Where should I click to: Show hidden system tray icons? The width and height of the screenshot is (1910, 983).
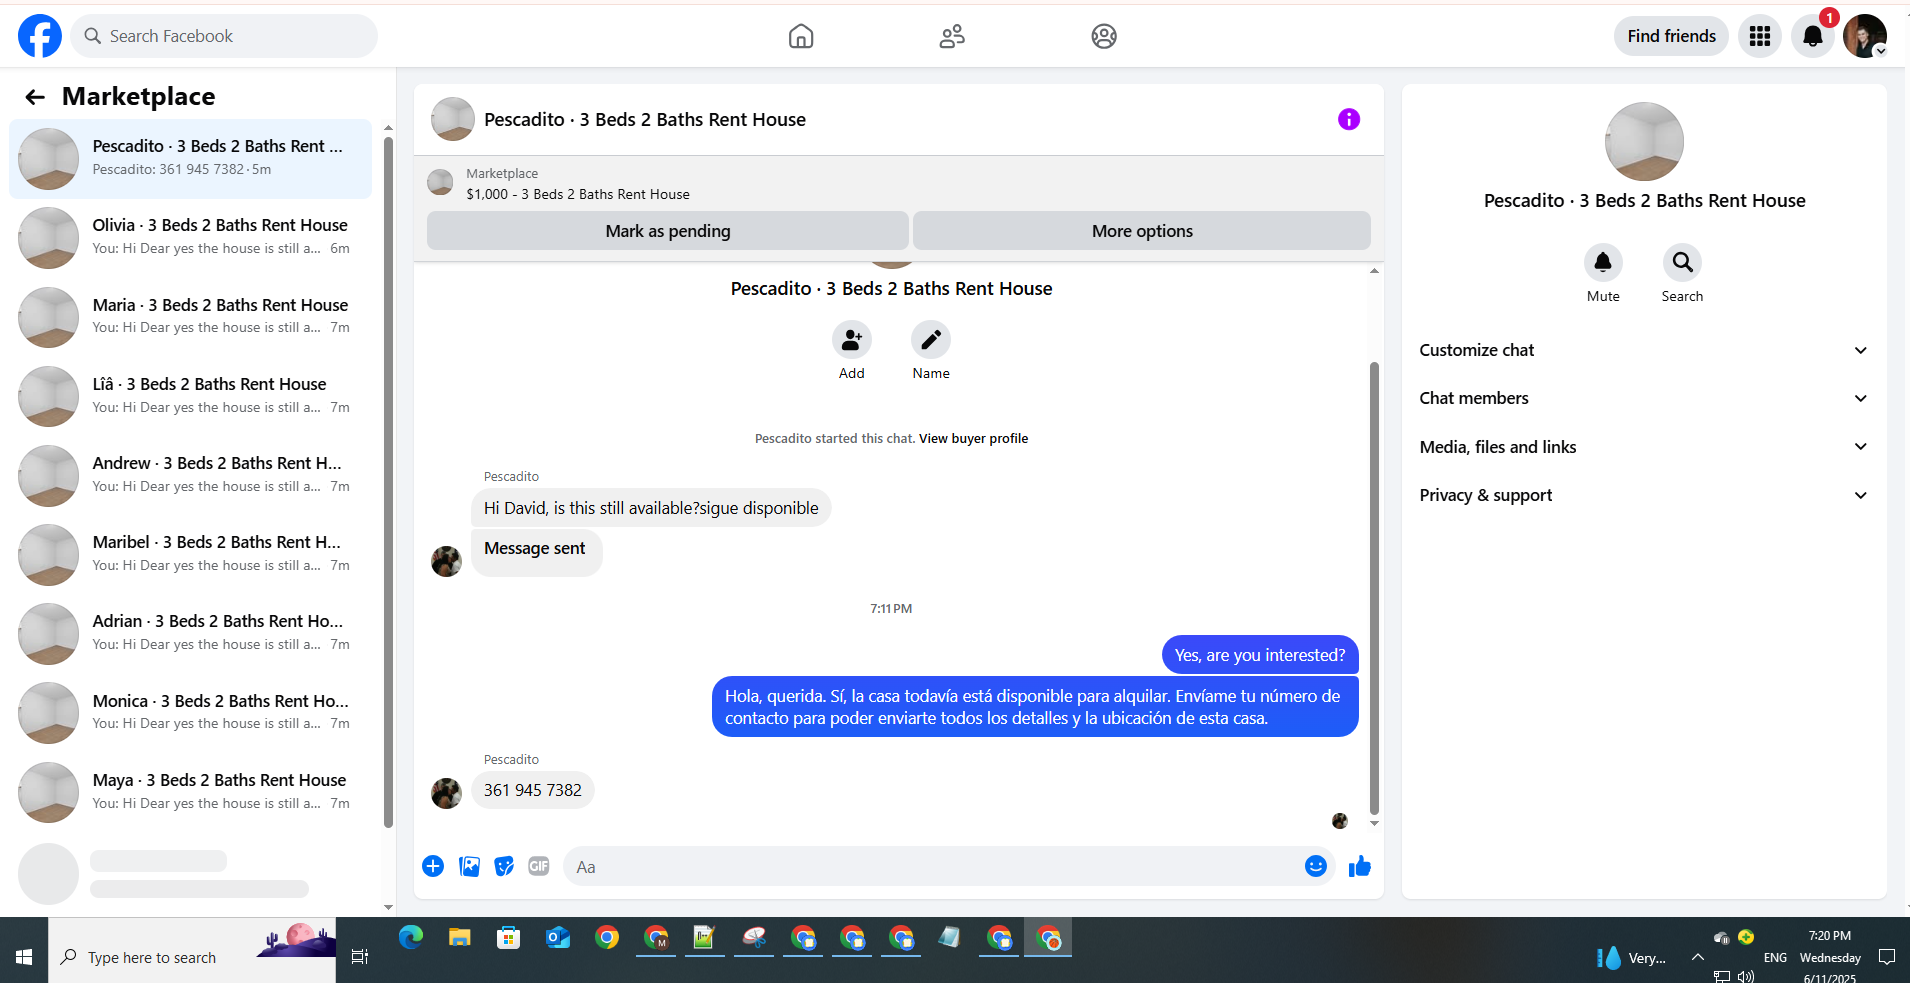pos(1698,957)
